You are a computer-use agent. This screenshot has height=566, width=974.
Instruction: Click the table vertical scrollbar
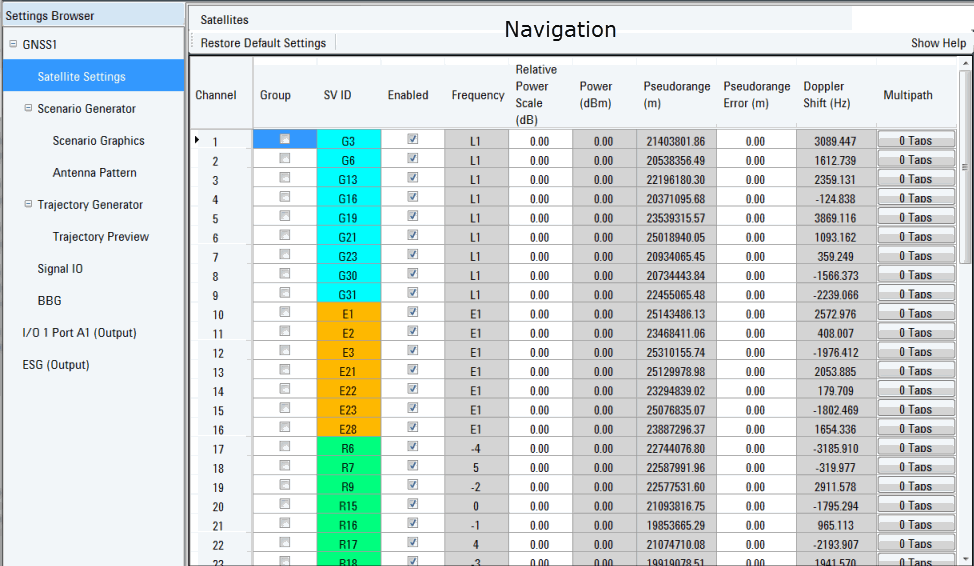point(965,300)
